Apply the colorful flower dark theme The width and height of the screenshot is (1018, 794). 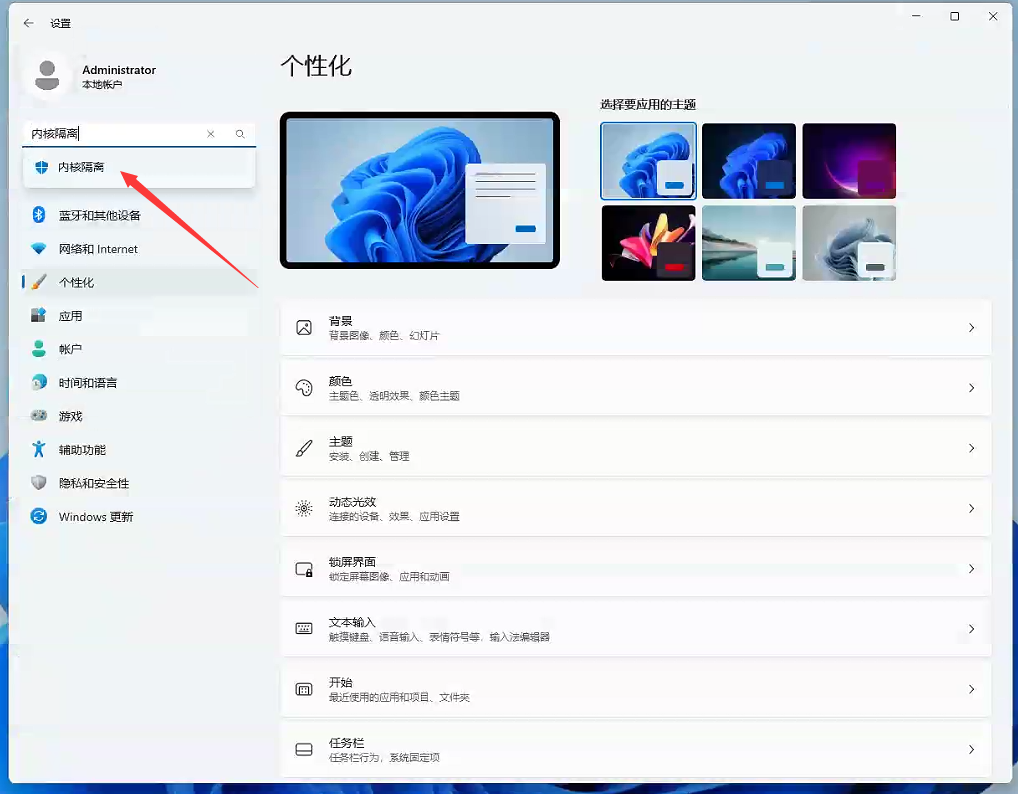click(648, 243)
